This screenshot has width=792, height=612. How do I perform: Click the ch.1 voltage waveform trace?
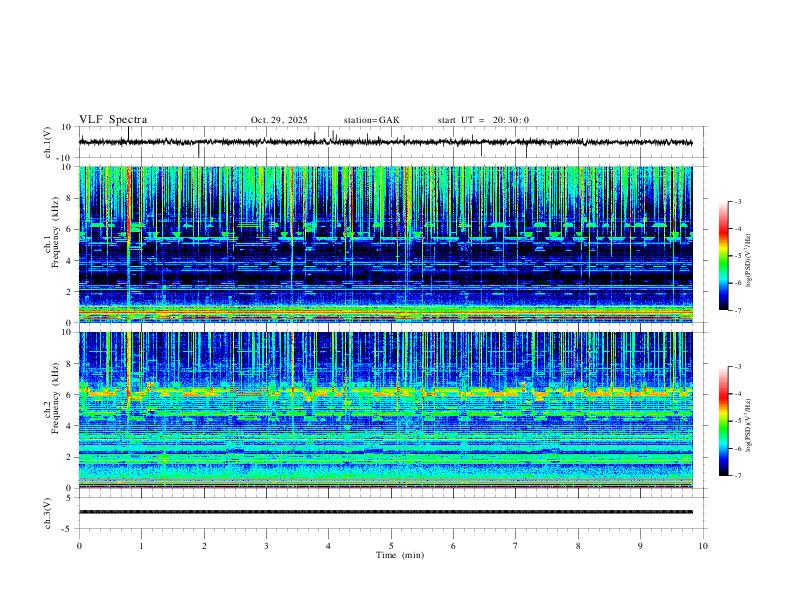[386, 142]
